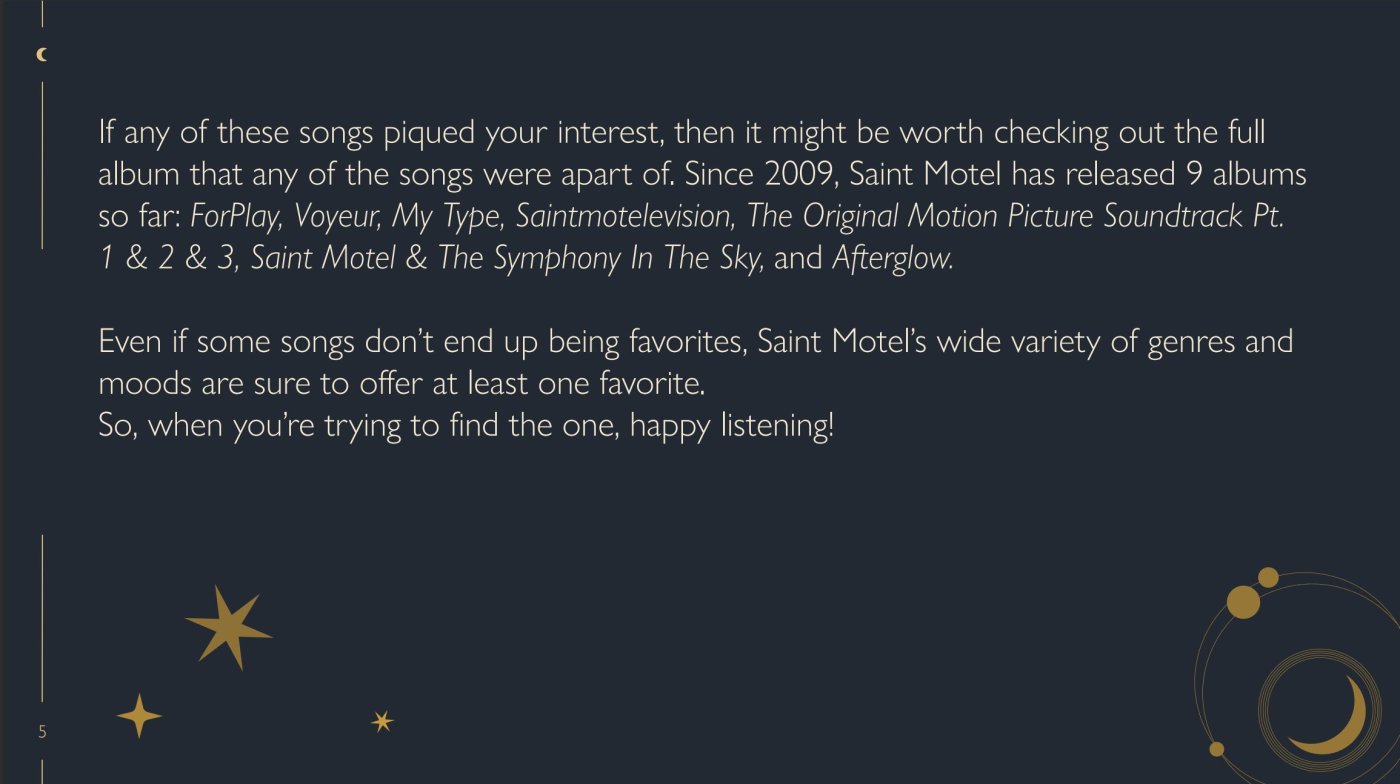
Task: Click the album title "ForPlay"
Action: tap(235, 217)
